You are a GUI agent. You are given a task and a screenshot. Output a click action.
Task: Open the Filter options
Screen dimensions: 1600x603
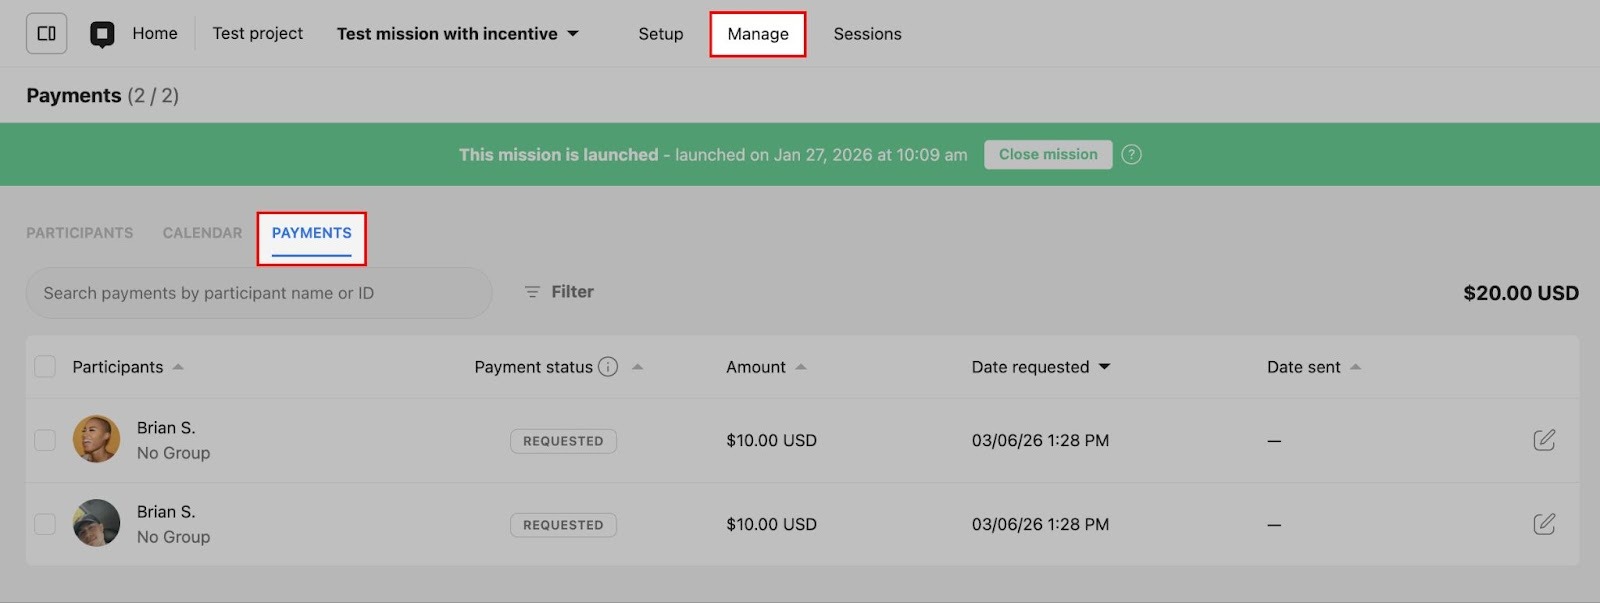tap(559, 292)
